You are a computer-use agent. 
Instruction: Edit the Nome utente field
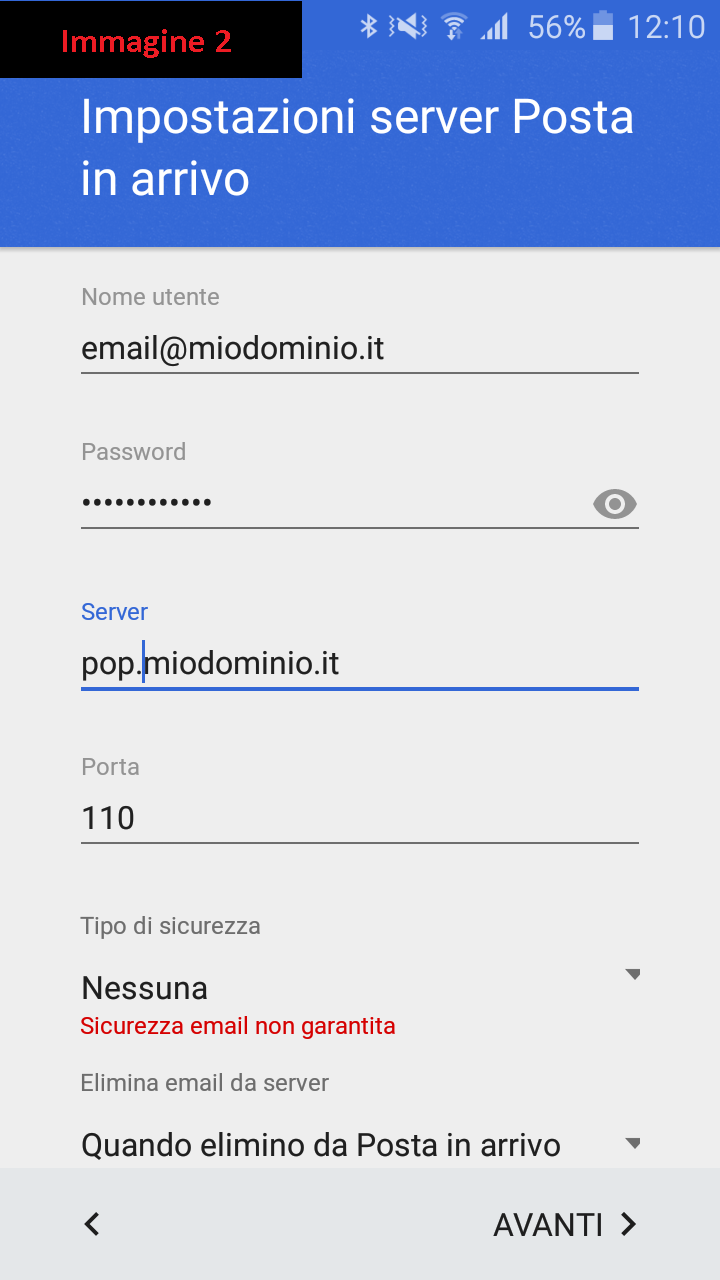pyautogui.click(x=358, y=349)
